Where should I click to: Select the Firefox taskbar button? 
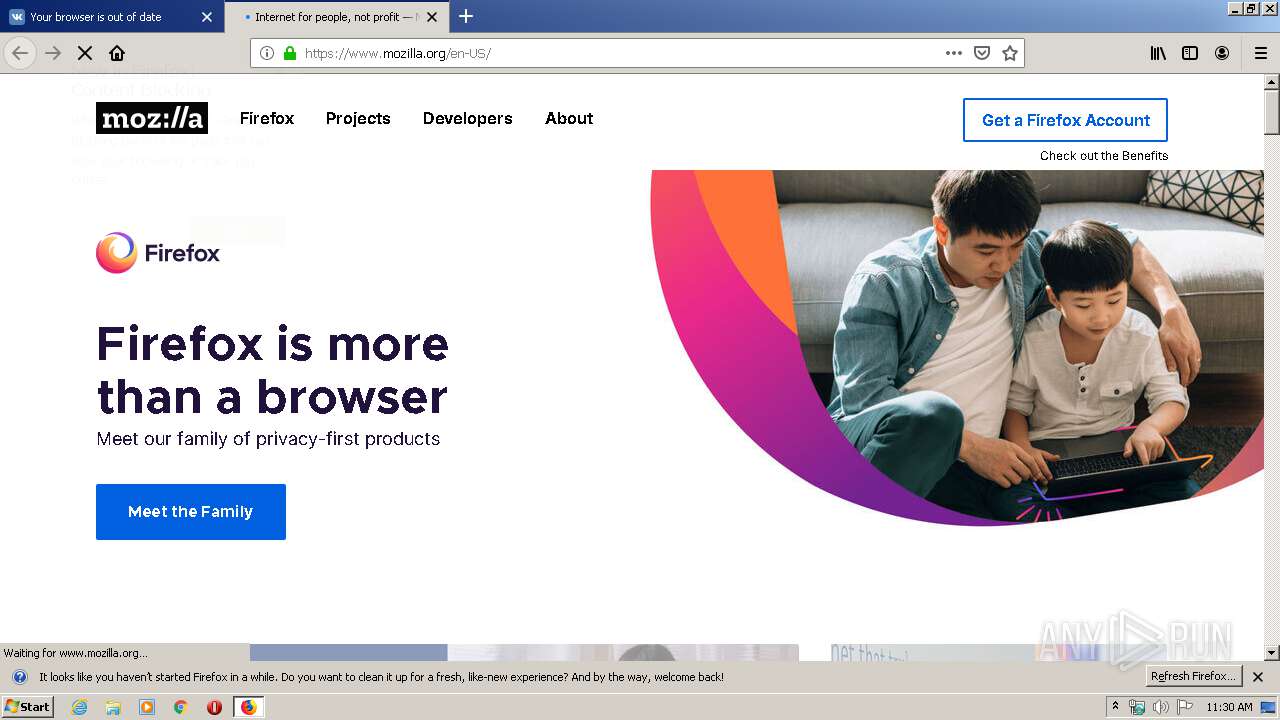[x=248, y=707]
